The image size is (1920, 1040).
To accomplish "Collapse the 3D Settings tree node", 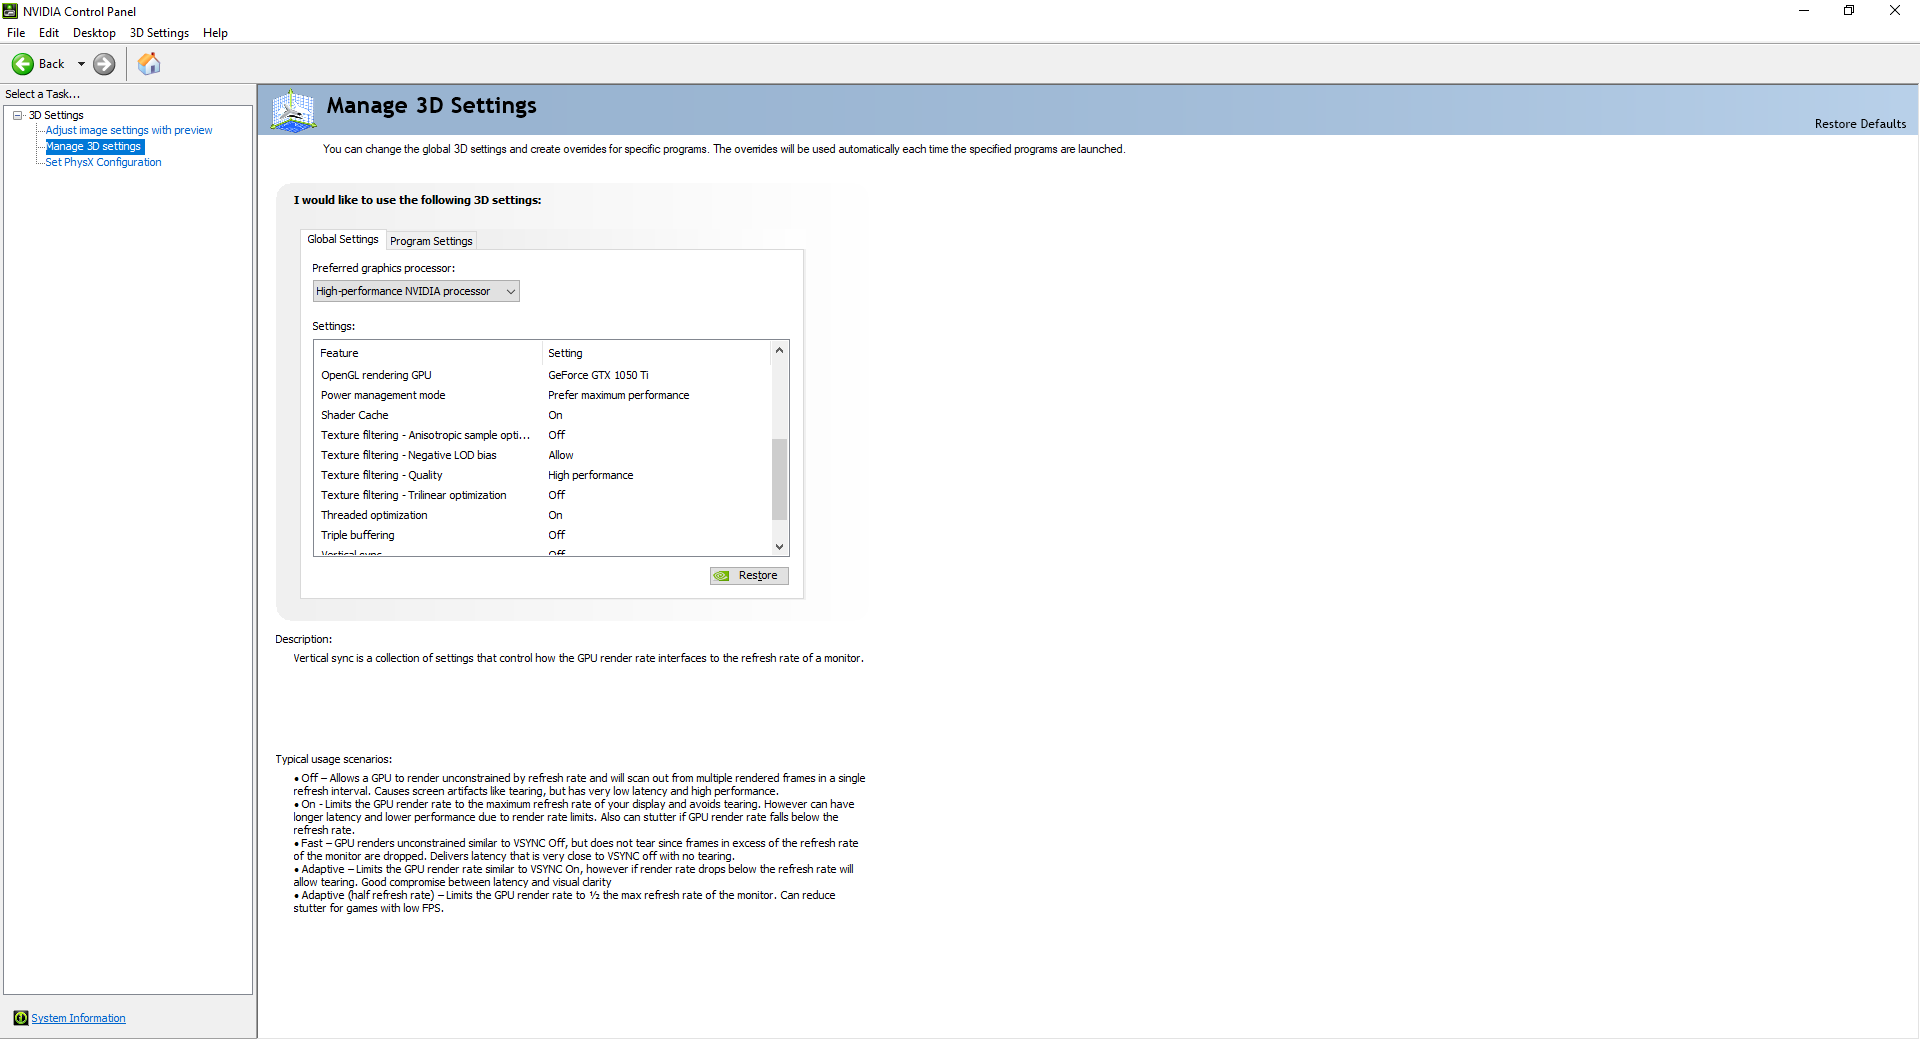I will (18, 115).
